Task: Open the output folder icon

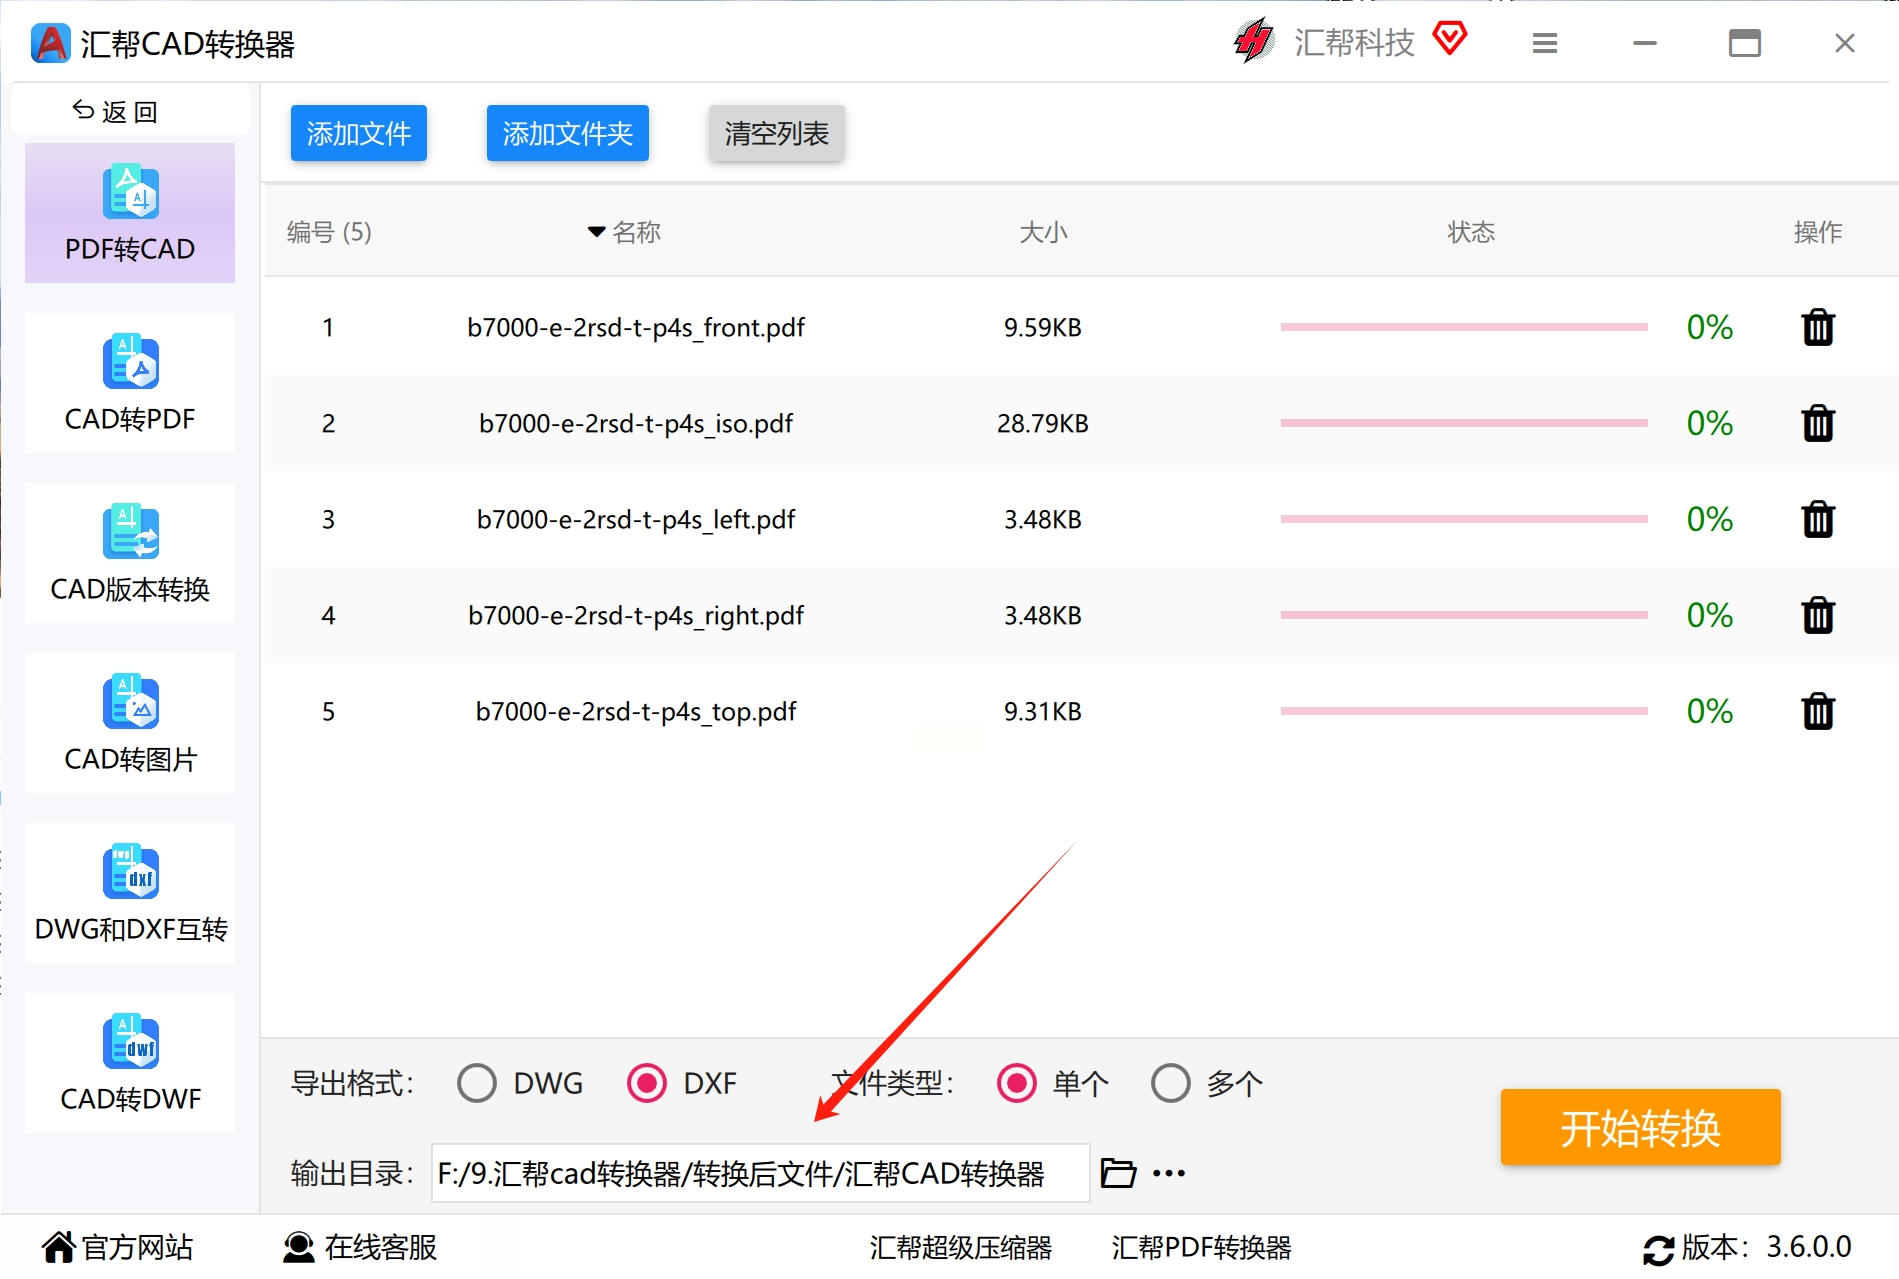Action: (x=1118, y=1172)
